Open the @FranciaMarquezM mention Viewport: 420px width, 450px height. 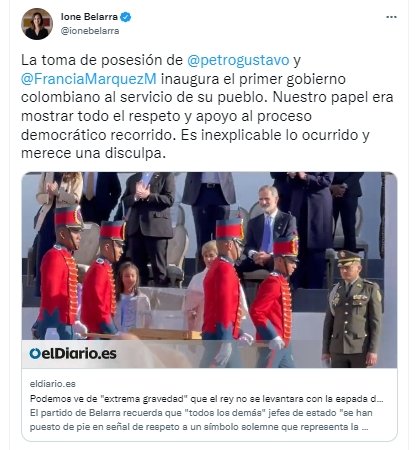(89, 79)
